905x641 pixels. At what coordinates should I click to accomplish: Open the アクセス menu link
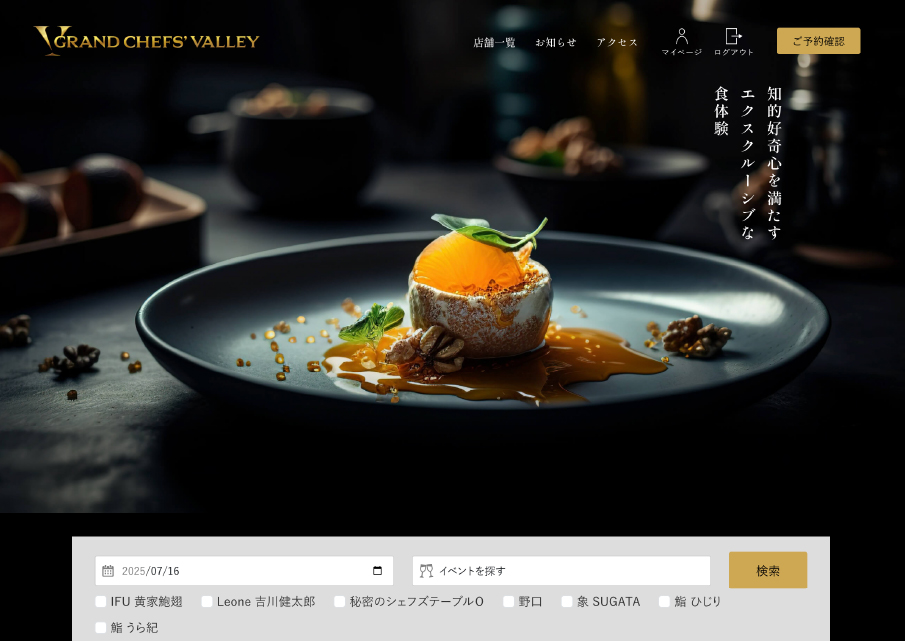click(617, 42)
